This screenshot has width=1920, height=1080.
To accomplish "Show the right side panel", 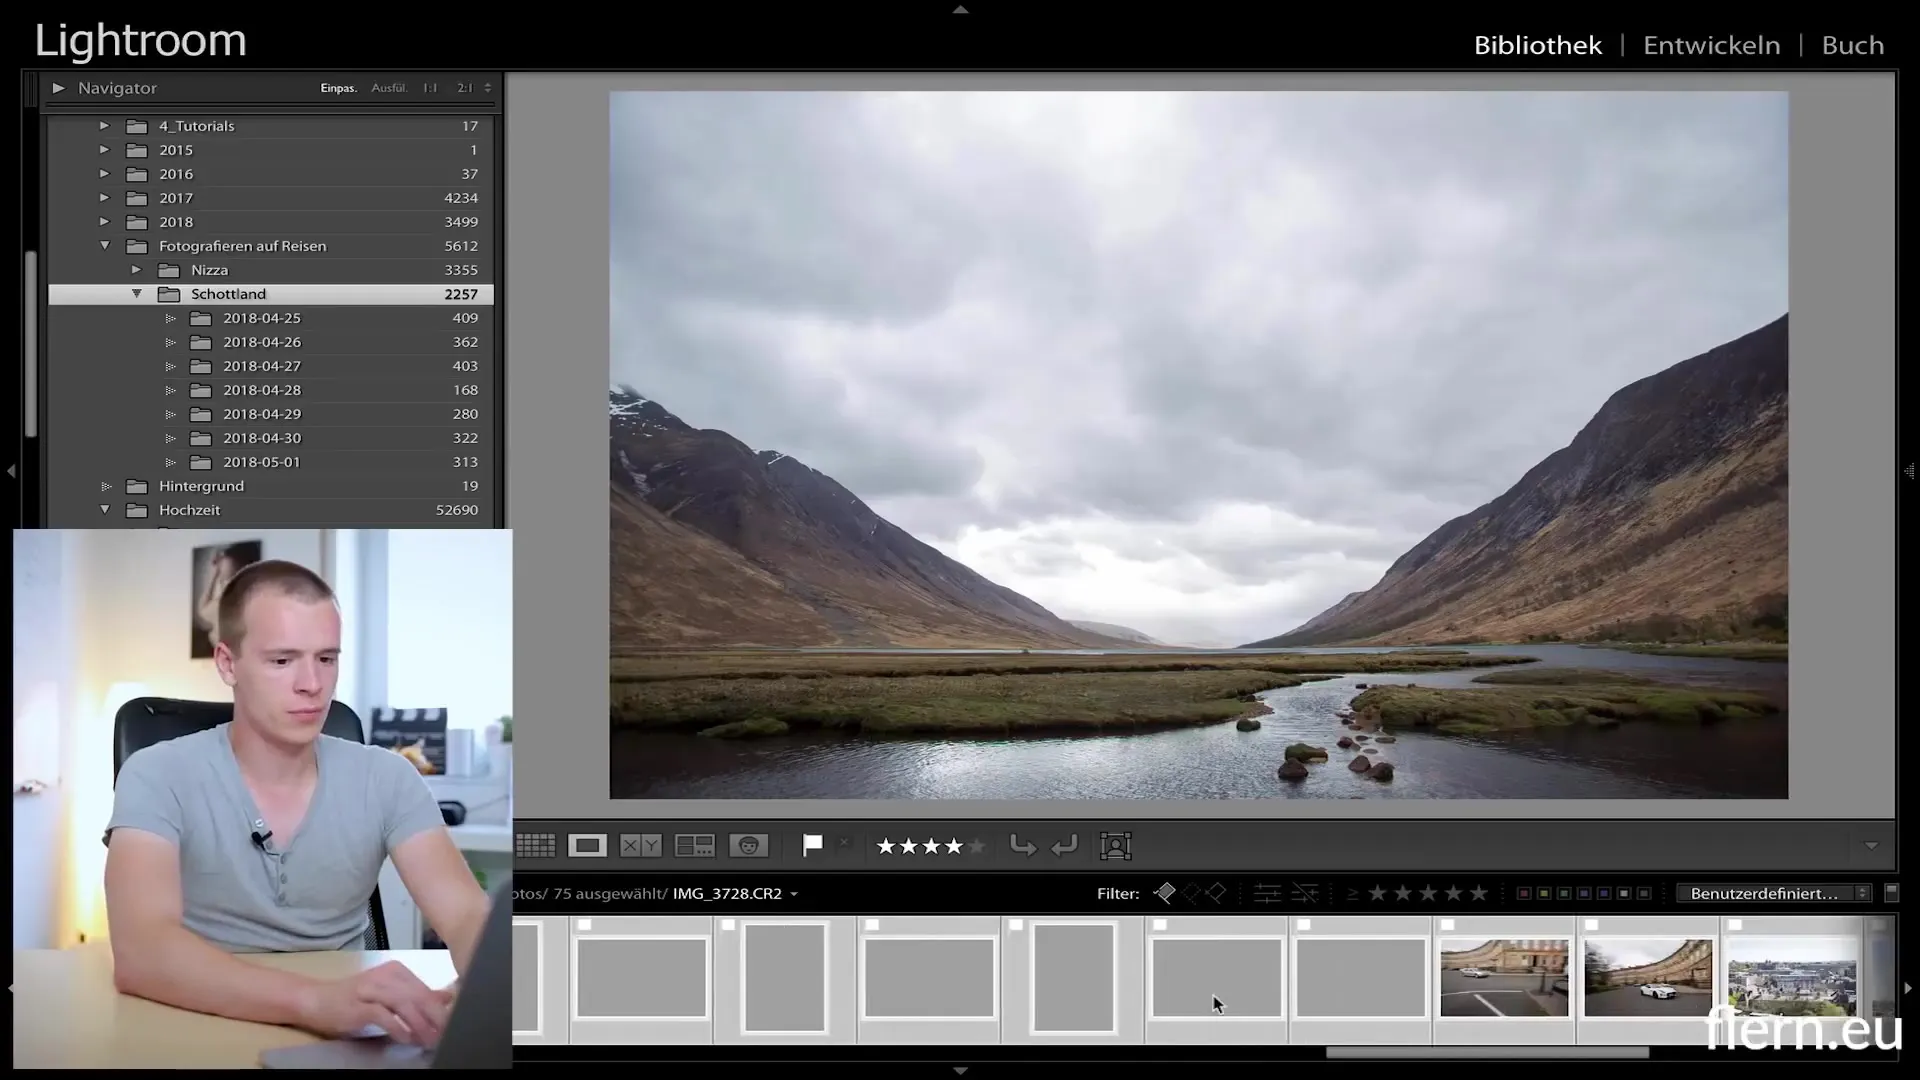I will 1909,470.
